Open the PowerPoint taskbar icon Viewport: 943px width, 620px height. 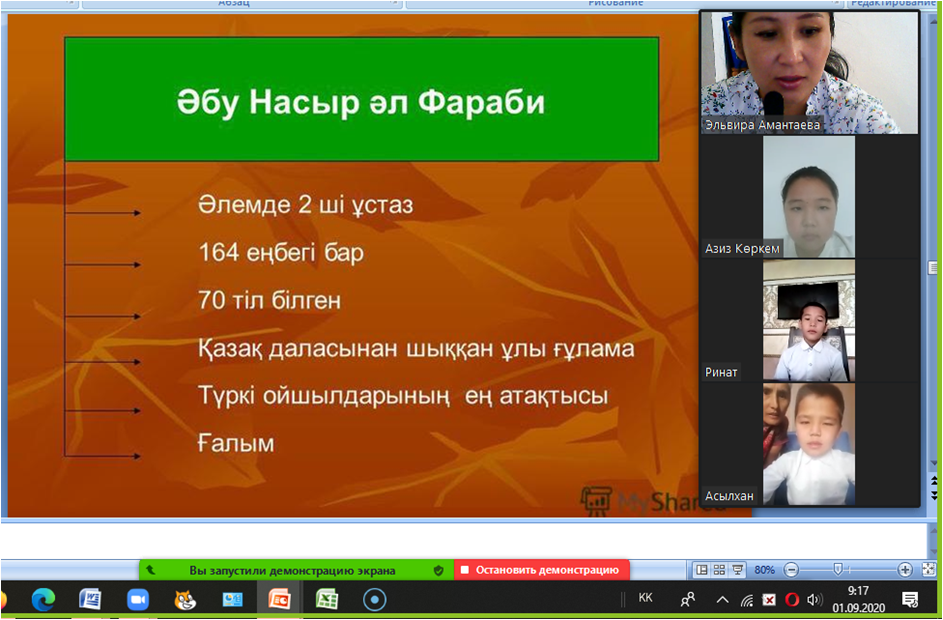(x=279, y=599)
